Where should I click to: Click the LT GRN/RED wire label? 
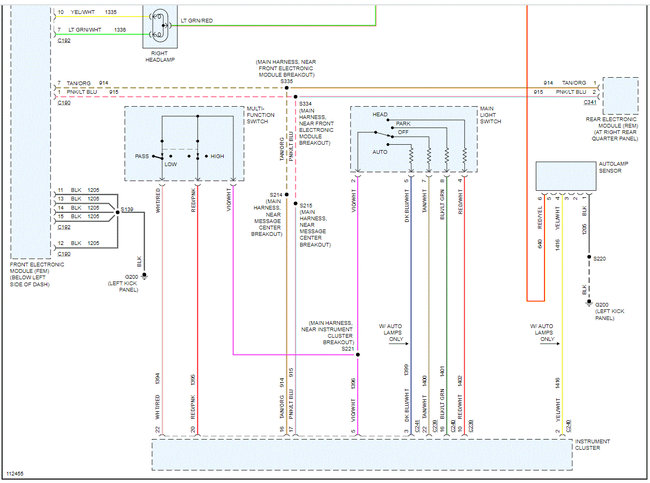coord(197,20)
